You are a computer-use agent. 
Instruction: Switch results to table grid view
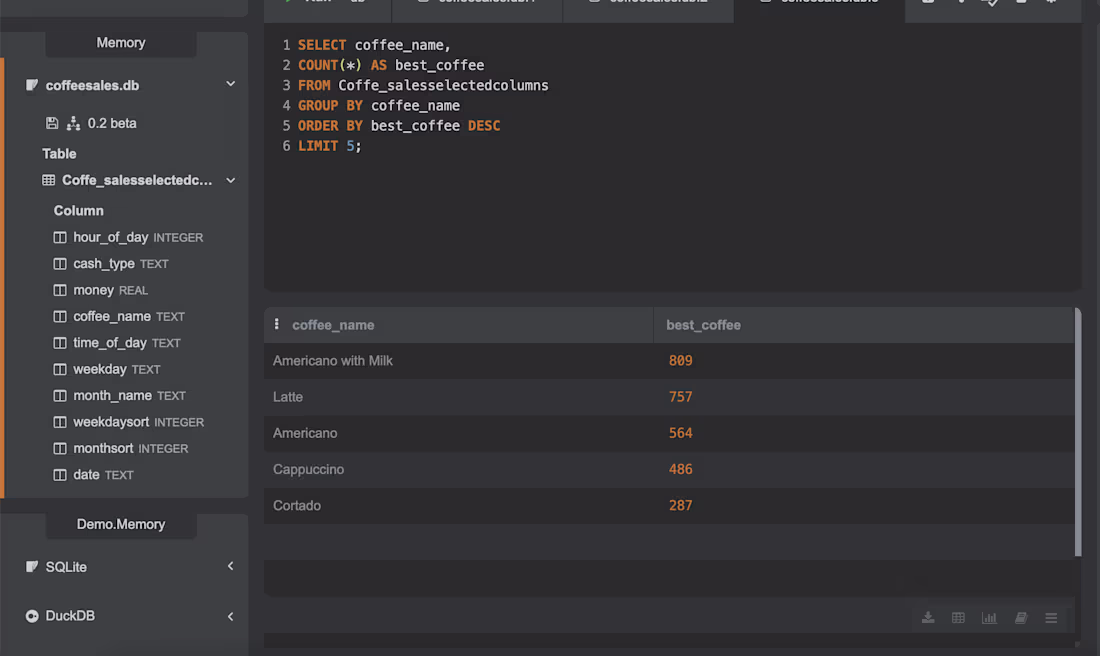tap(958, 617)
